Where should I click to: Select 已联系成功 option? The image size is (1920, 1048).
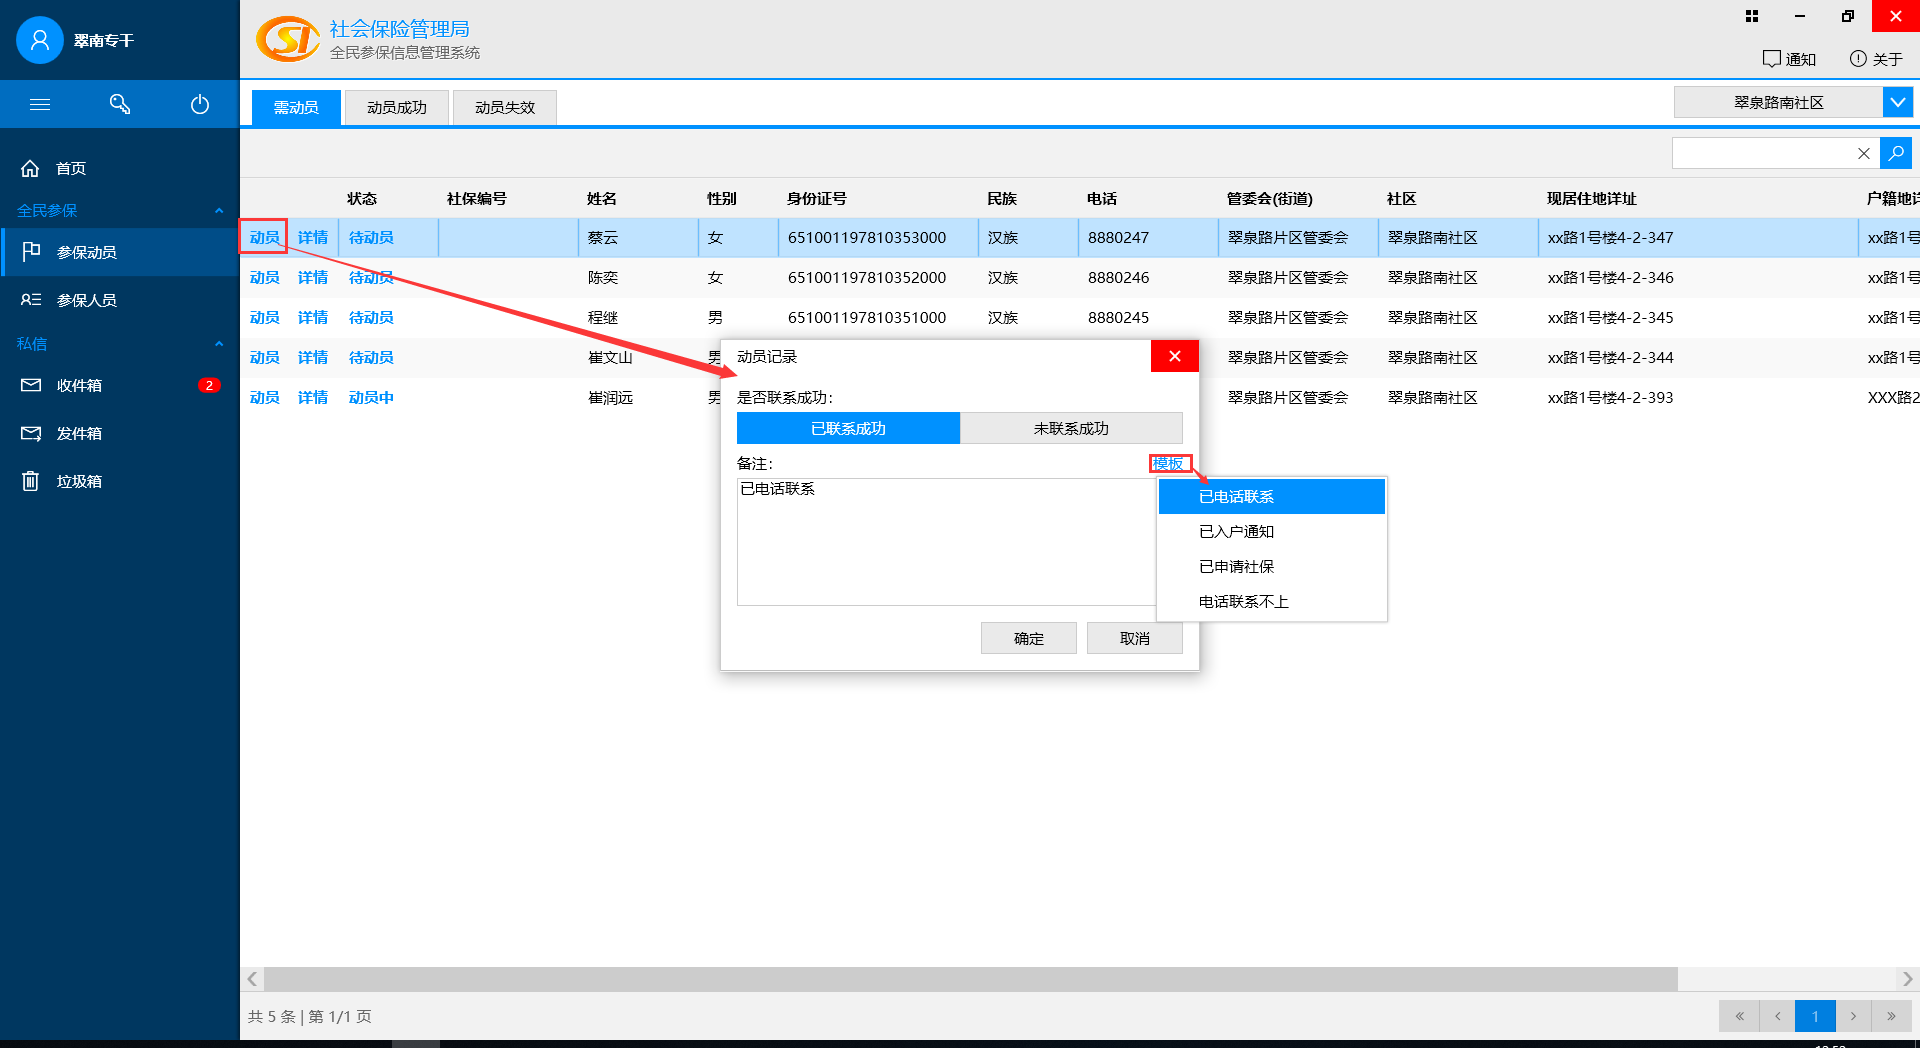tap(848, 428)
